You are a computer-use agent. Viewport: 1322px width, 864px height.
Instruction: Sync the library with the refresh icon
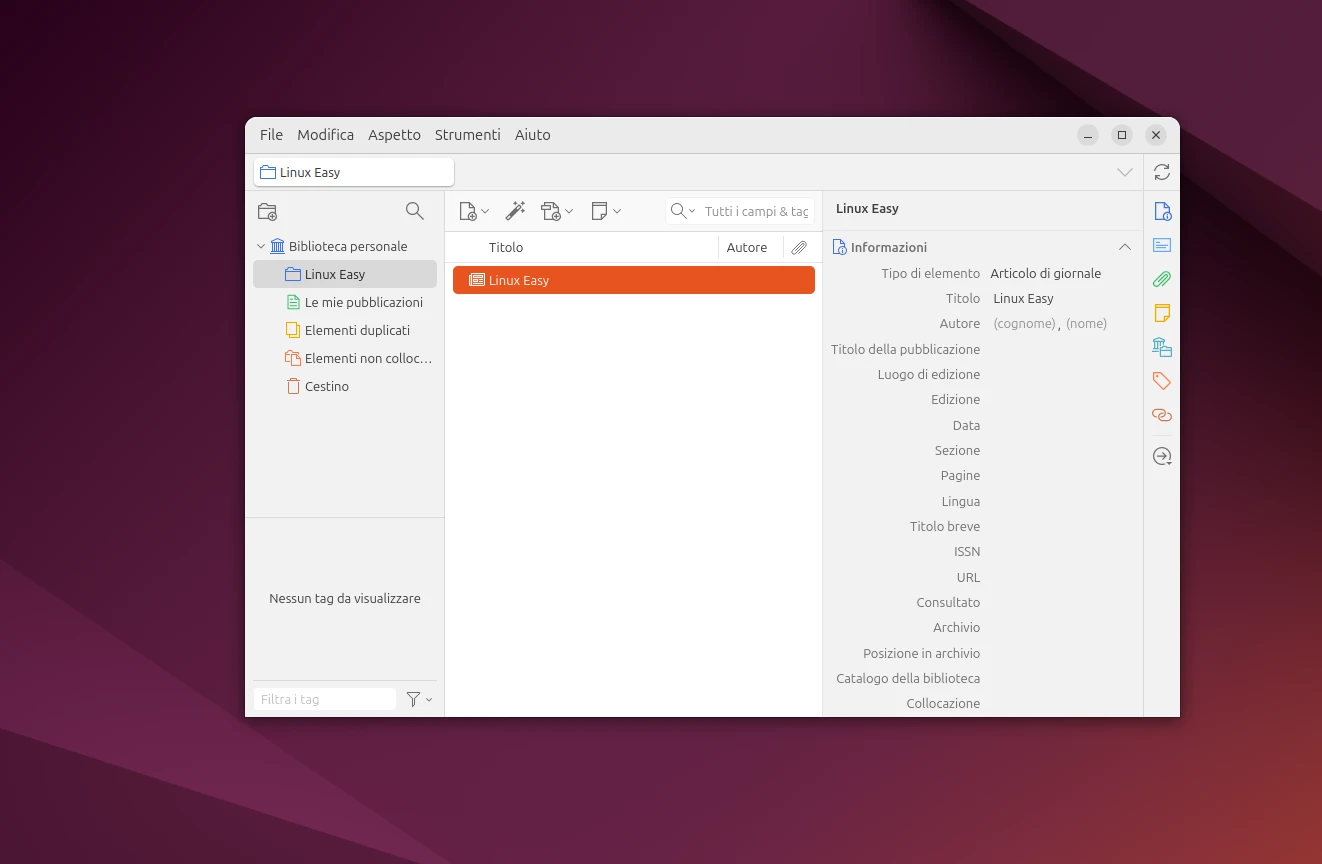point(1161,171)
